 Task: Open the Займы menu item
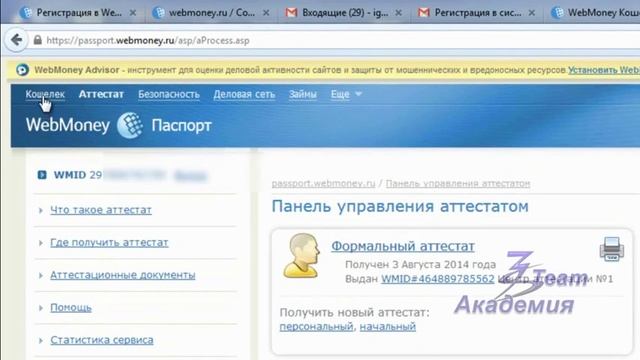302,94
